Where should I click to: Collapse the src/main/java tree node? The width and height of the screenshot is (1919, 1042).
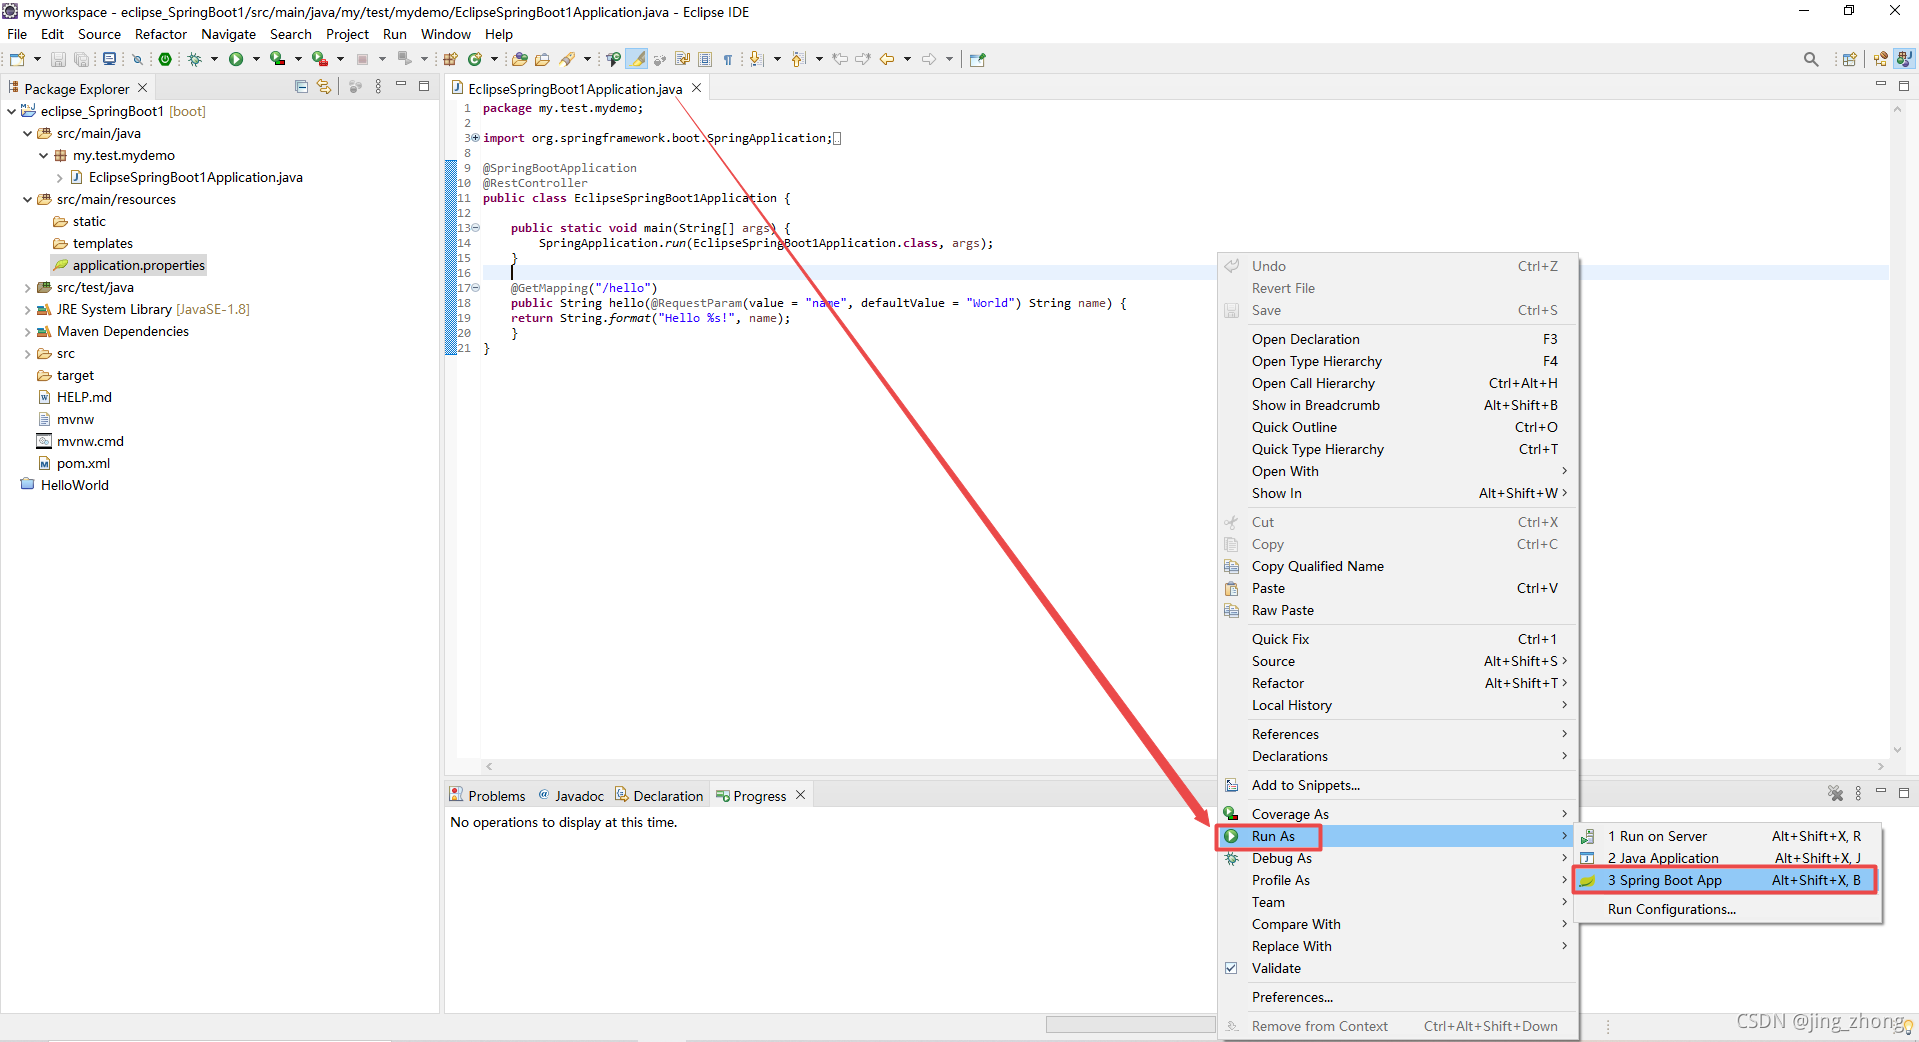[27, 133]
